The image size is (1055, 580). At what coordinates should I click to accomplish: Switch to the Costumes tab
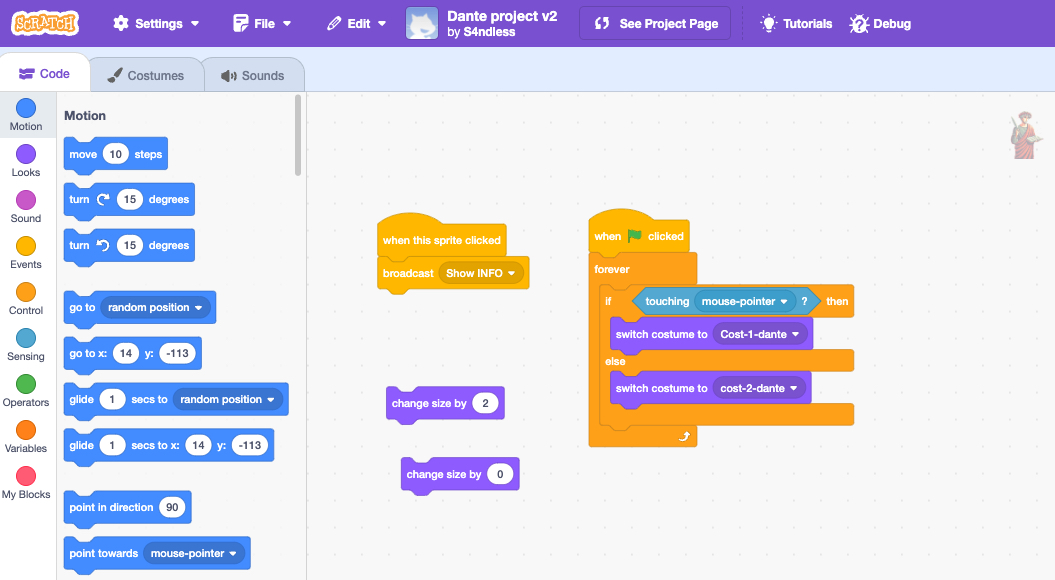146,75
